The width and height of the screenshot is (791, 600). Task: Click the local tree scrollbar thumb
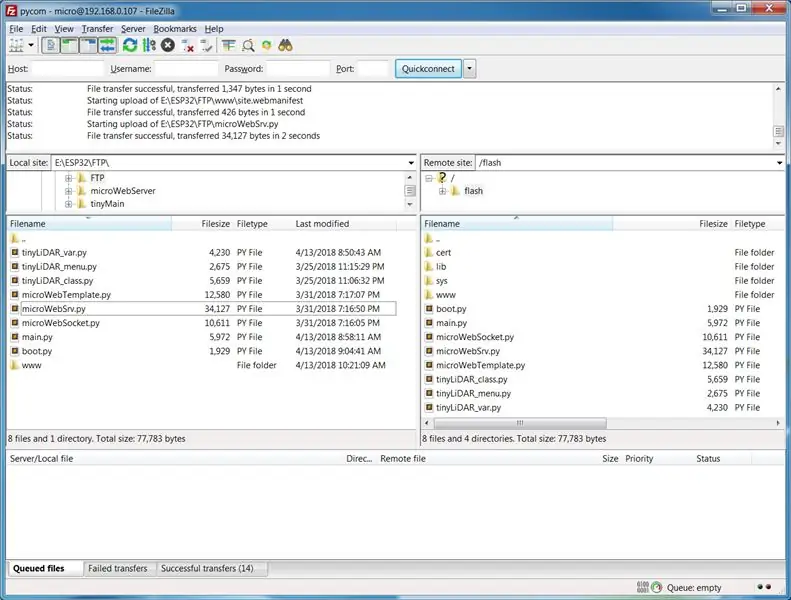coord(410,191)
